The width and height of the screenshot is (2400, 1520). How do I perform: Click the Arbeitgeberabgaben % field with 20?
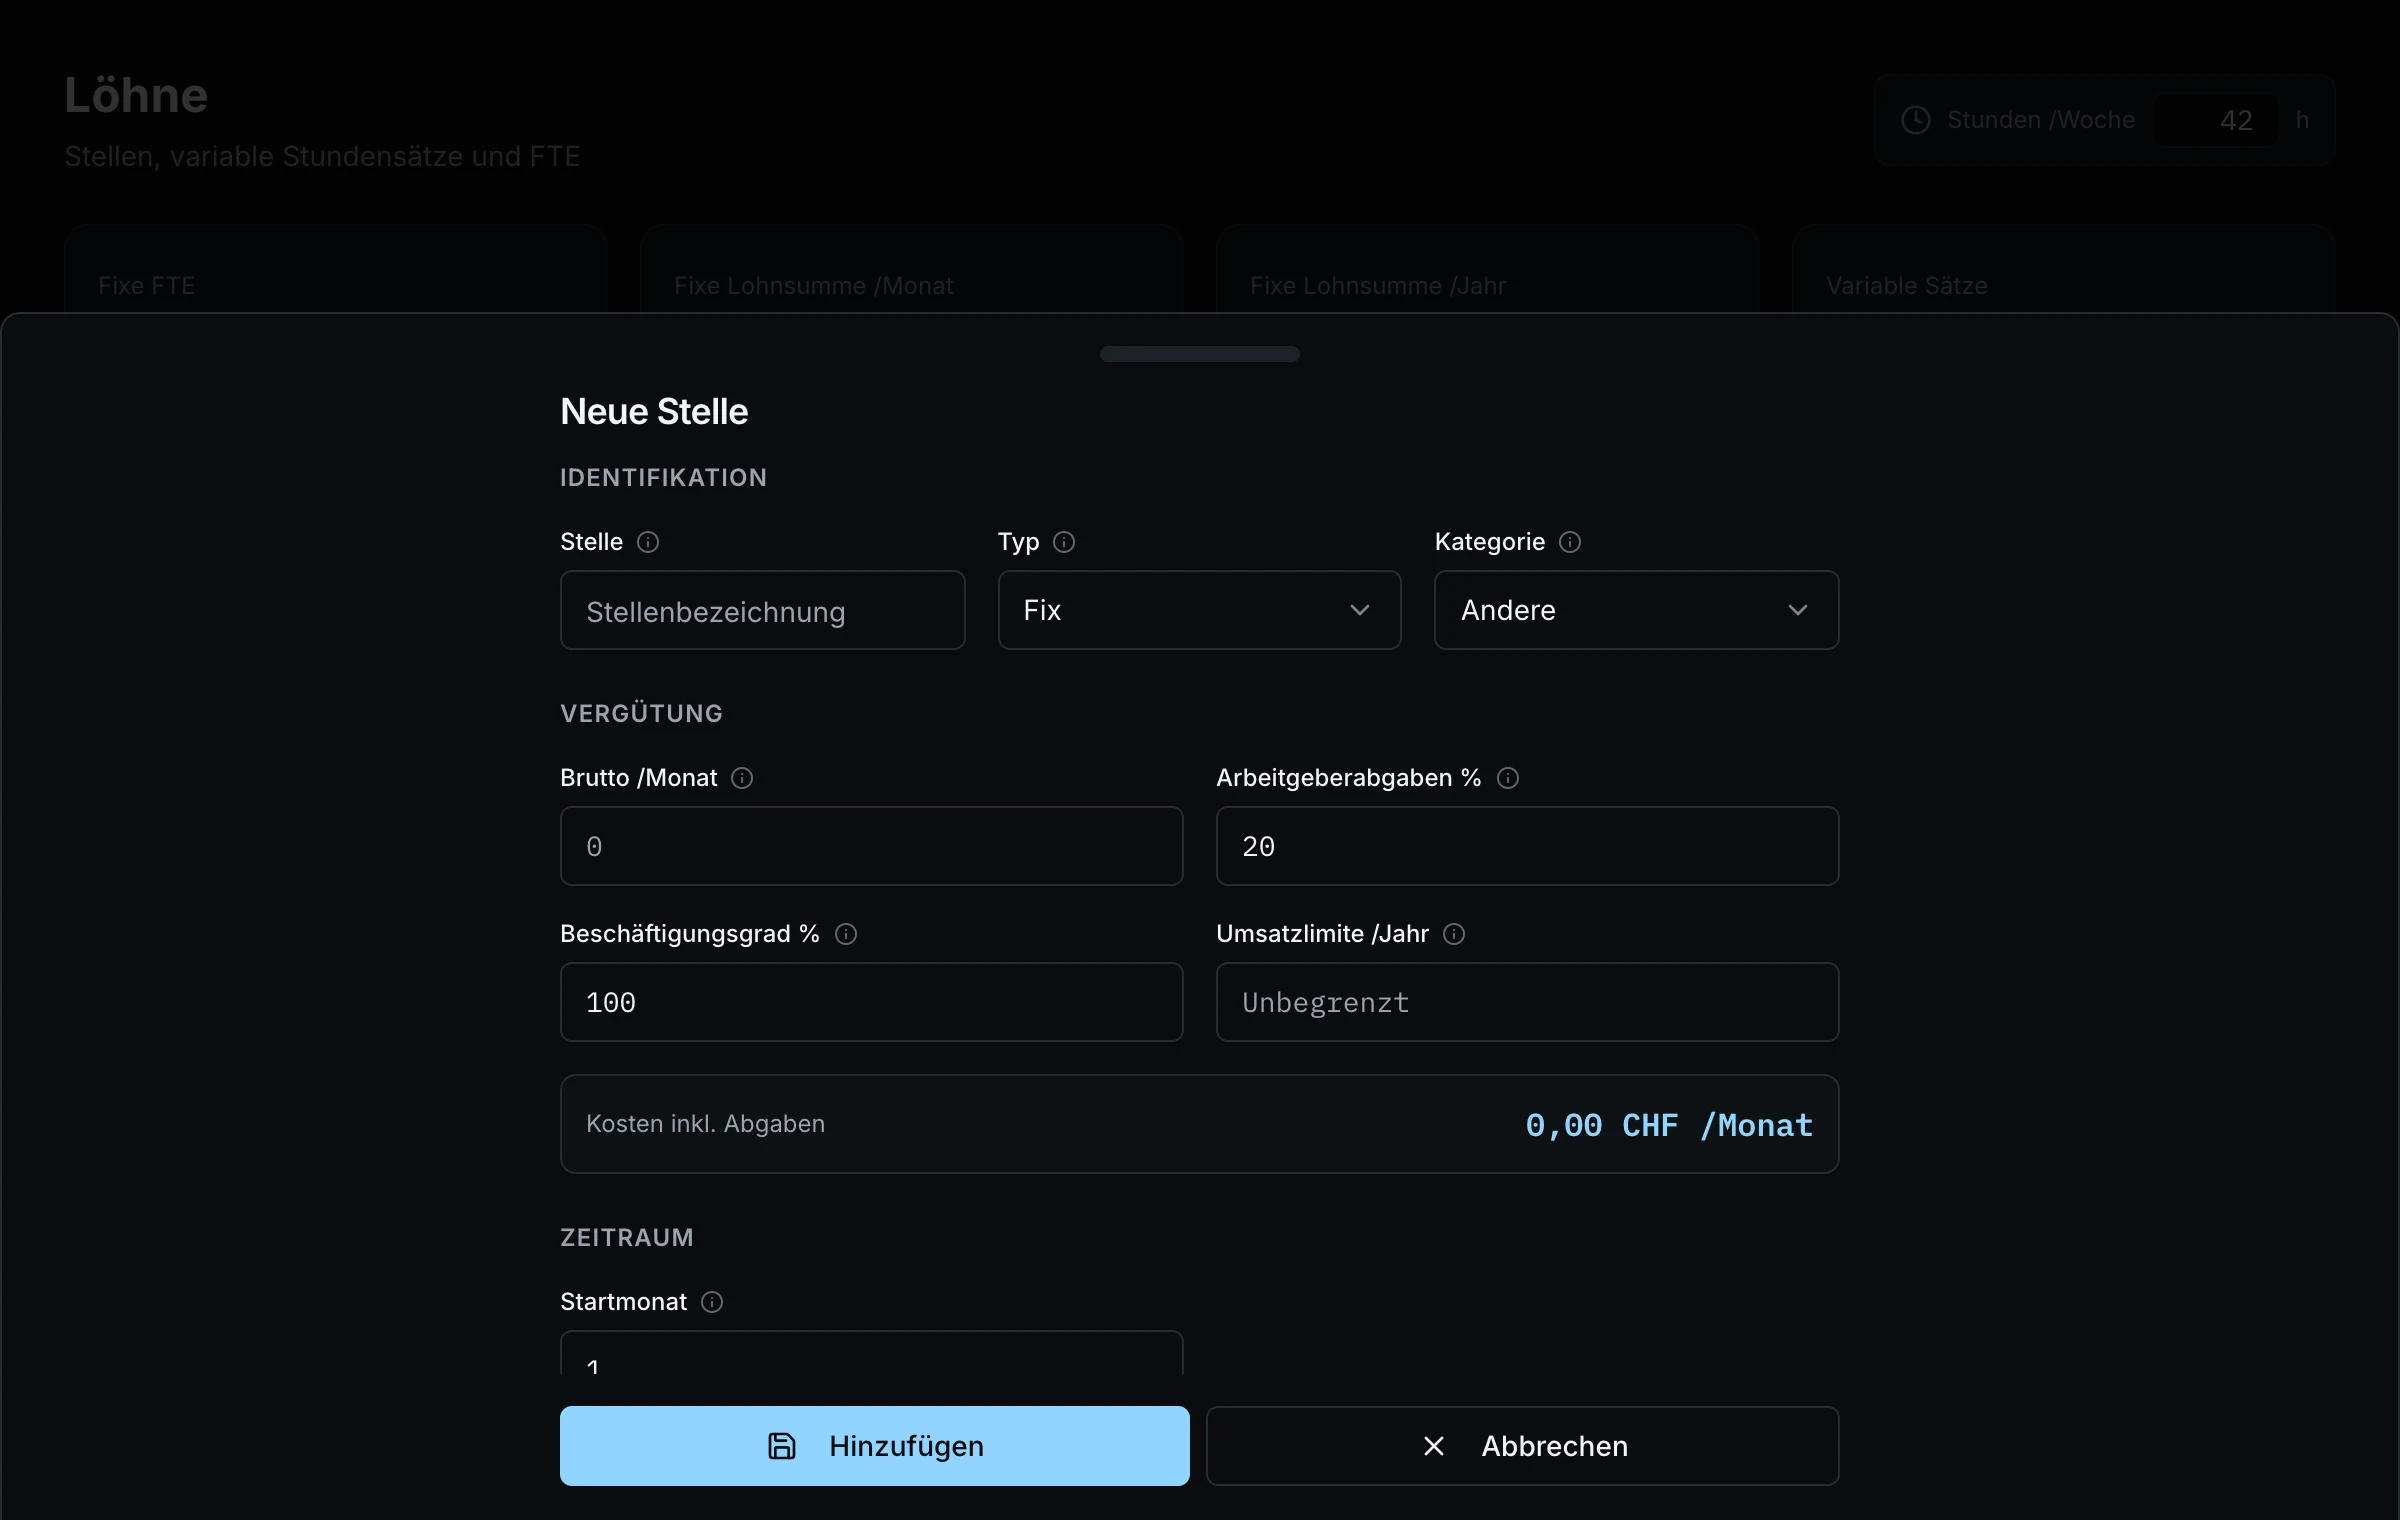[1527, 846]
